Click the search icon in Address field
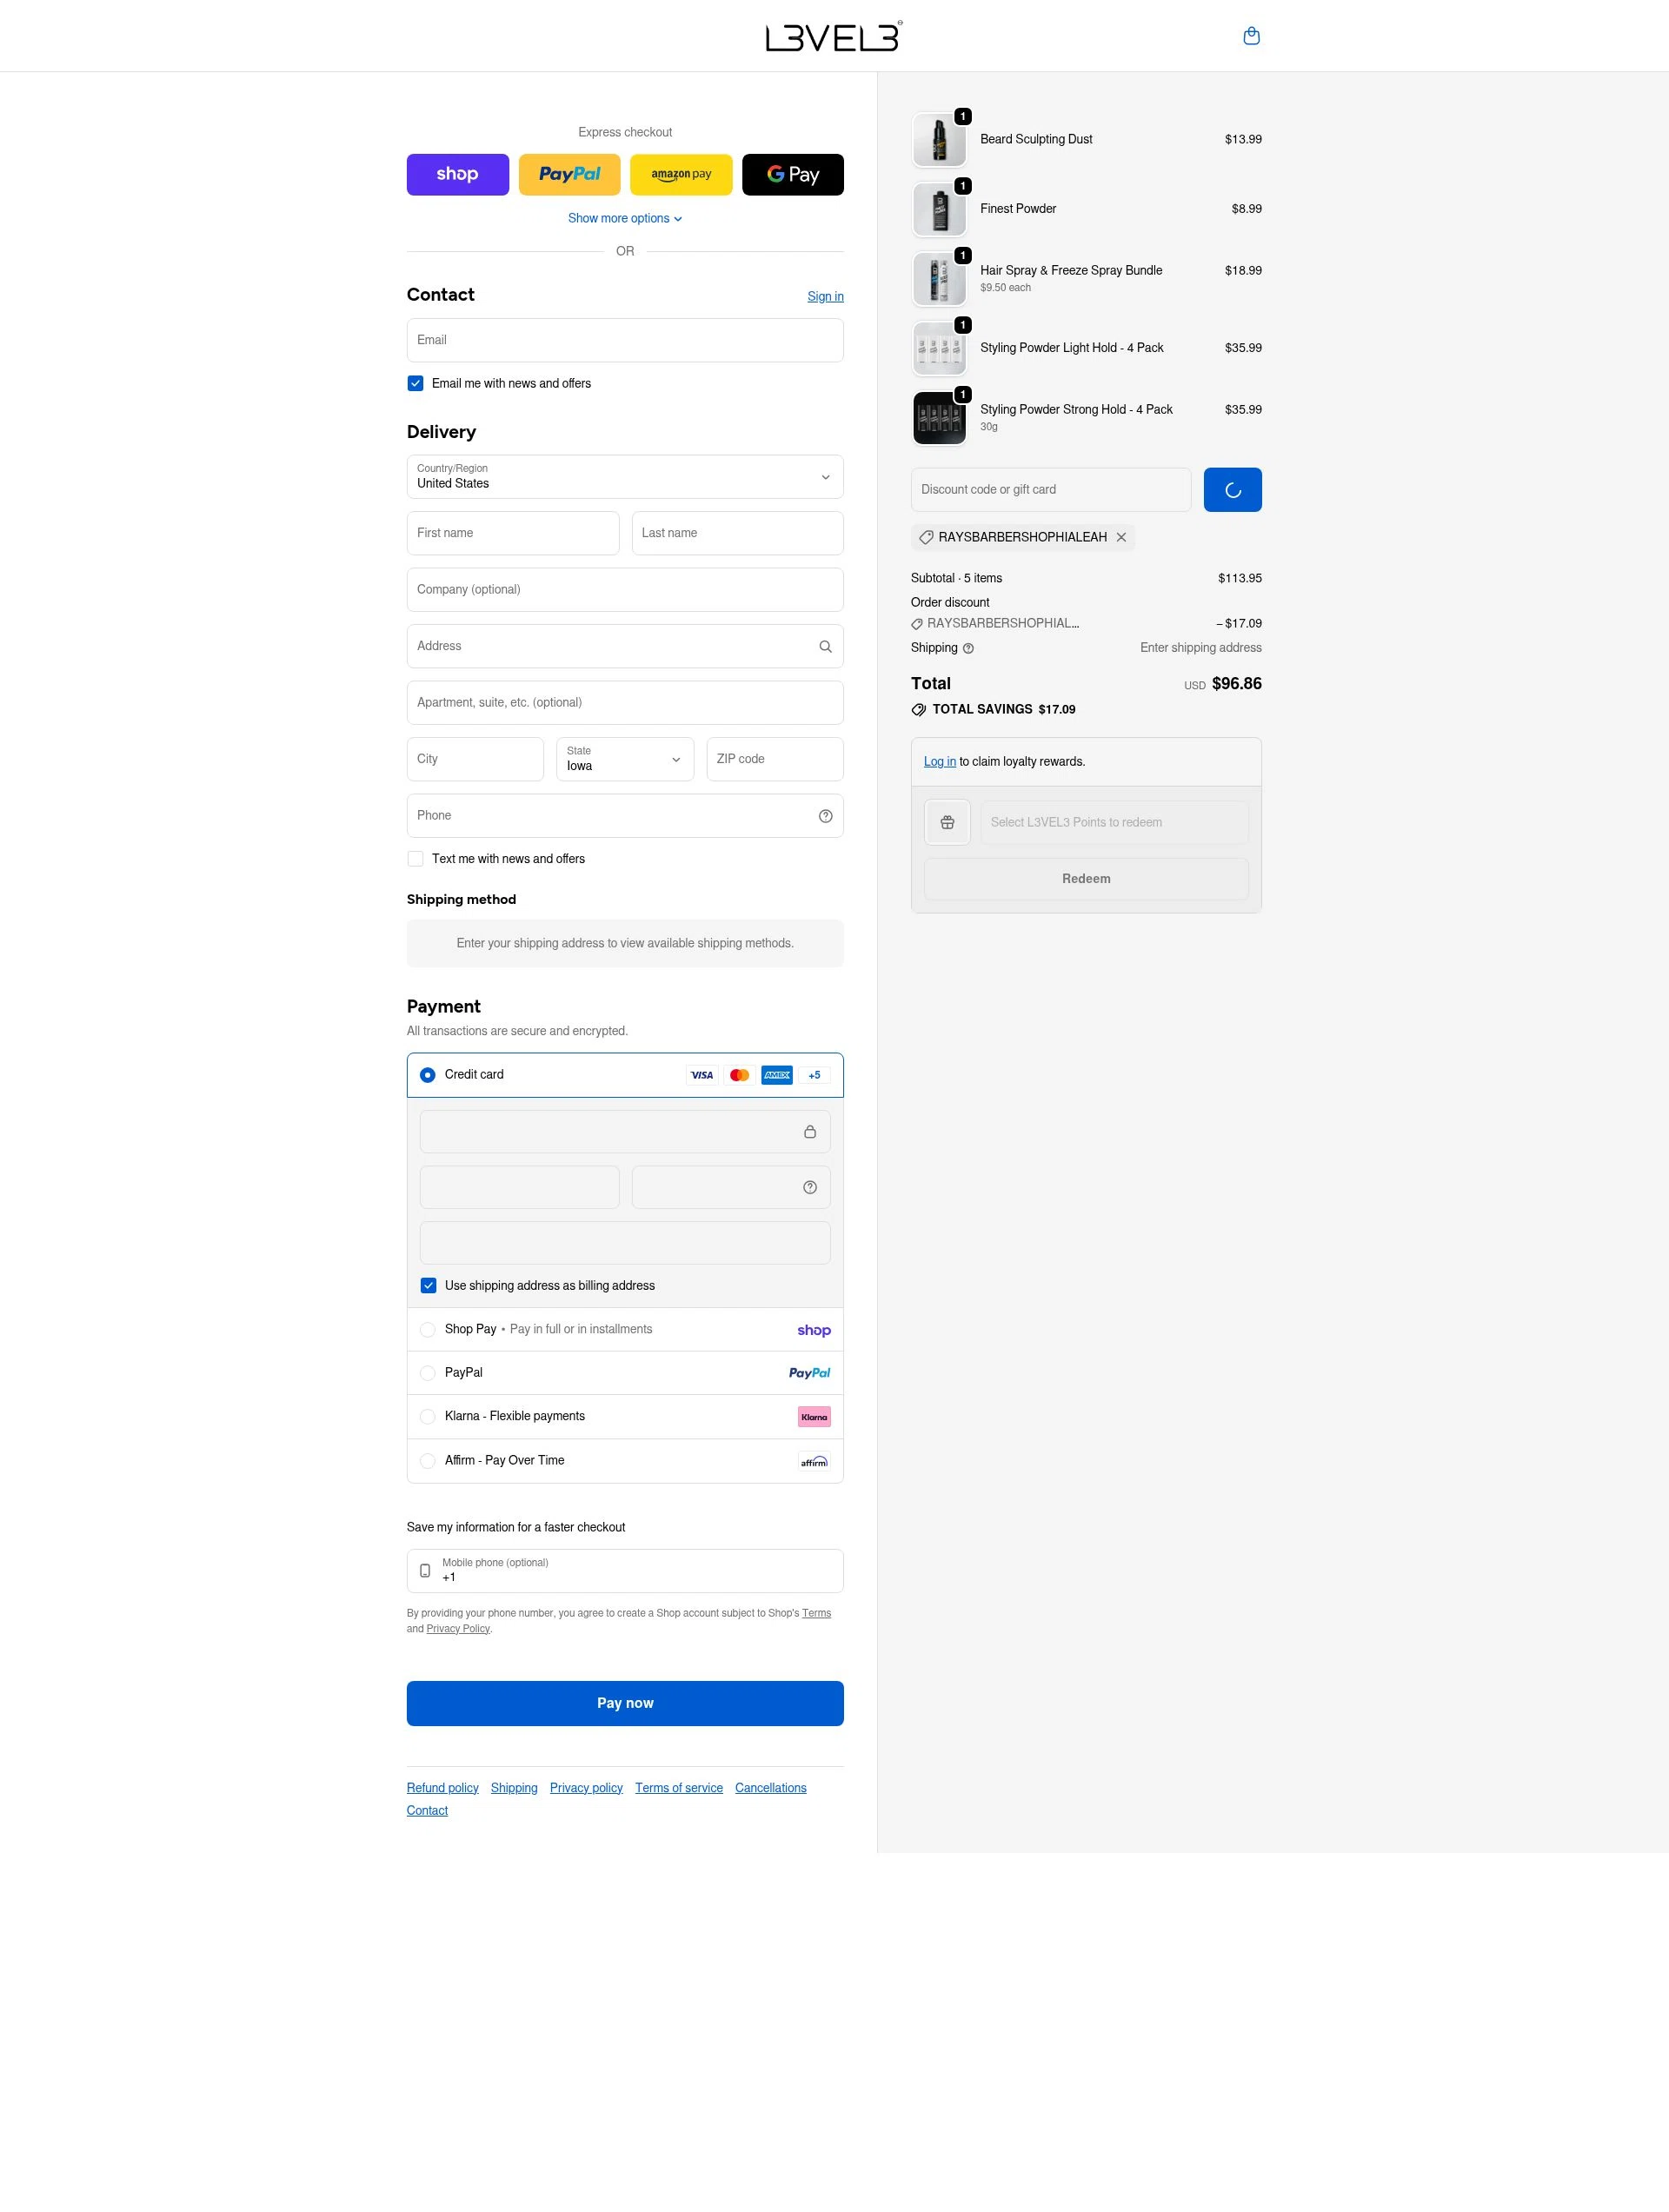The image size is (1669, 2212). [825, 645]
